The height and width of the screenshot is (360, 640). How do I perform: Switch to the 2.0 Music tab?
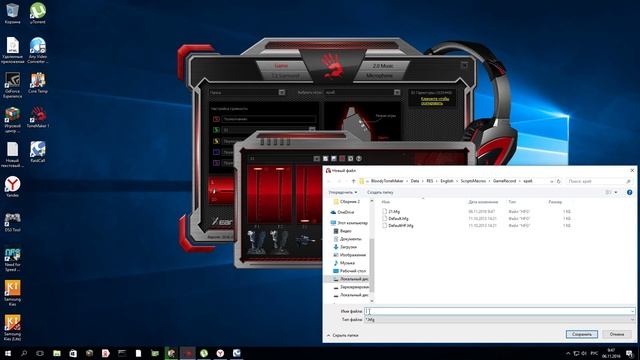pos(383,65)
